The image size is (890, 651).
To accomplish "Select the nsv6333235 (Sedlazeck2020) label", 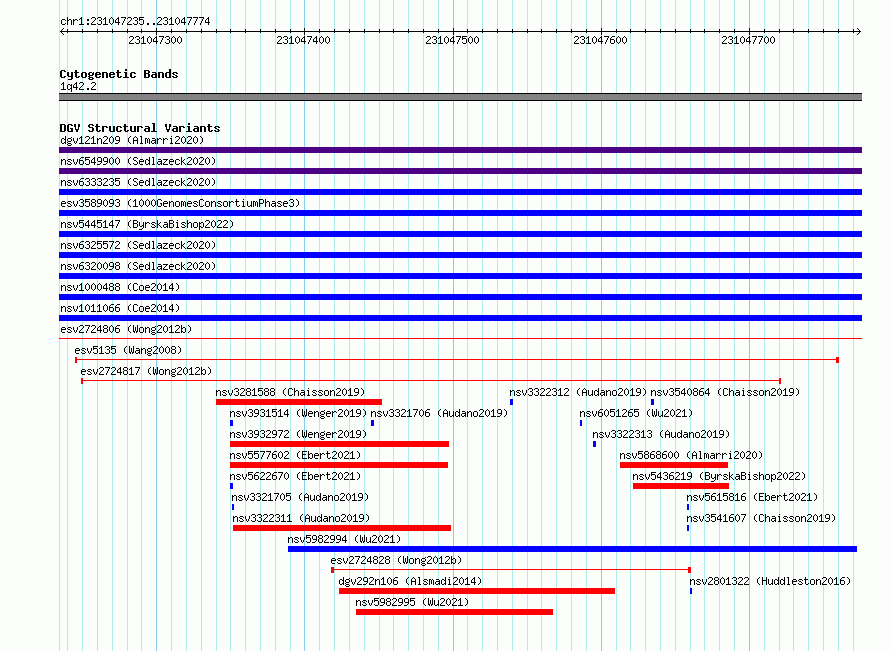I will point(138,182).
